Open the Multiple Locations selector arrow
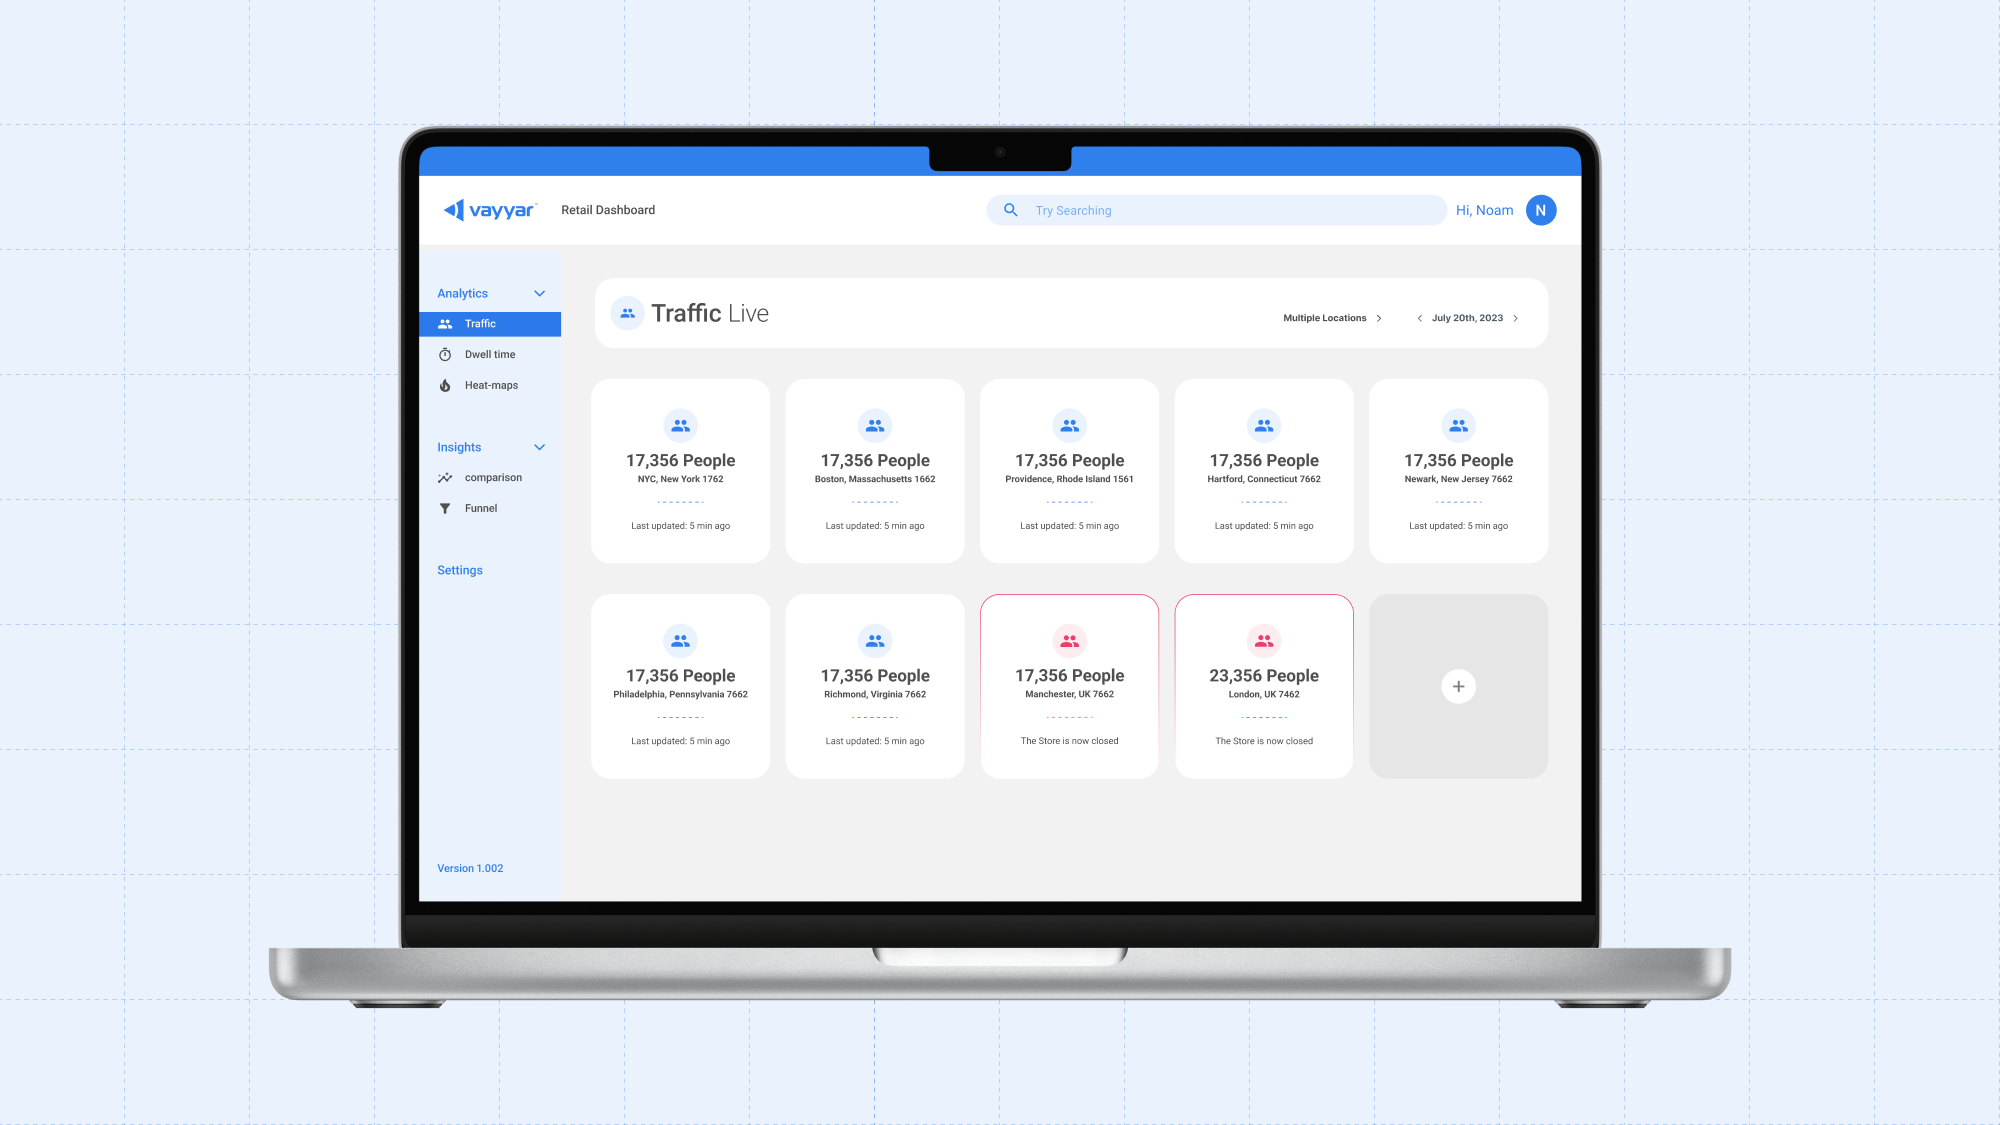Viewport: 2000px width, 1125px height. [x=1379, y=318]
